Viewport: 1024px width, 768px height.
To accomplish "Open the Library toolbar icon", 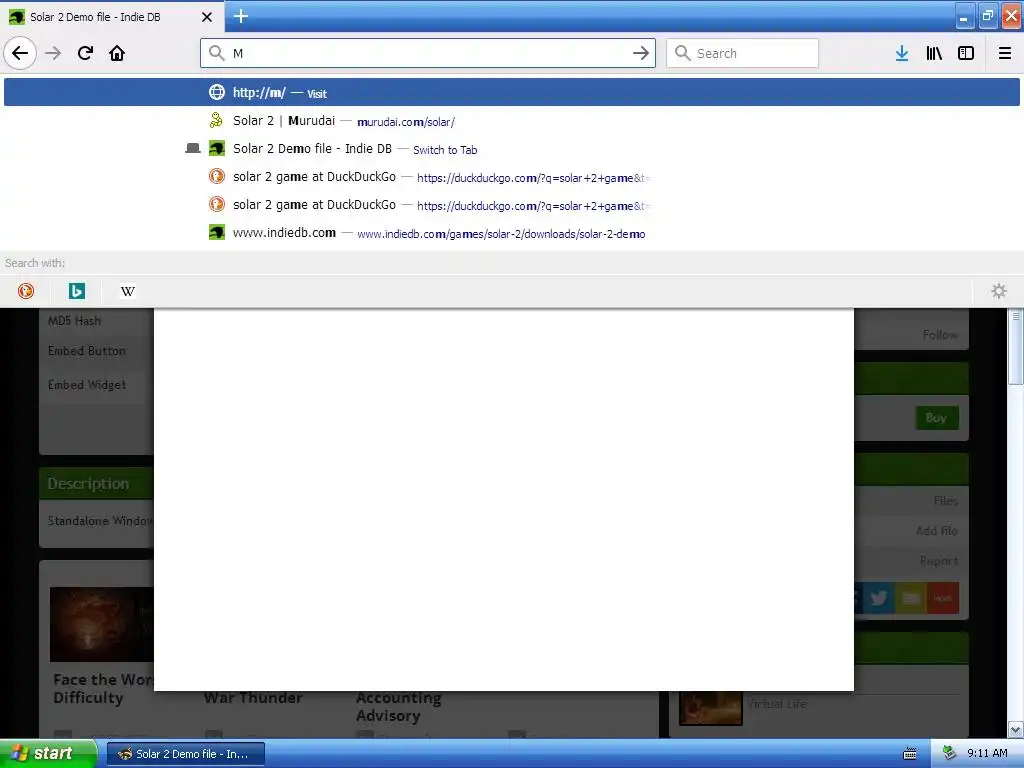I will (x=934, y=53).
